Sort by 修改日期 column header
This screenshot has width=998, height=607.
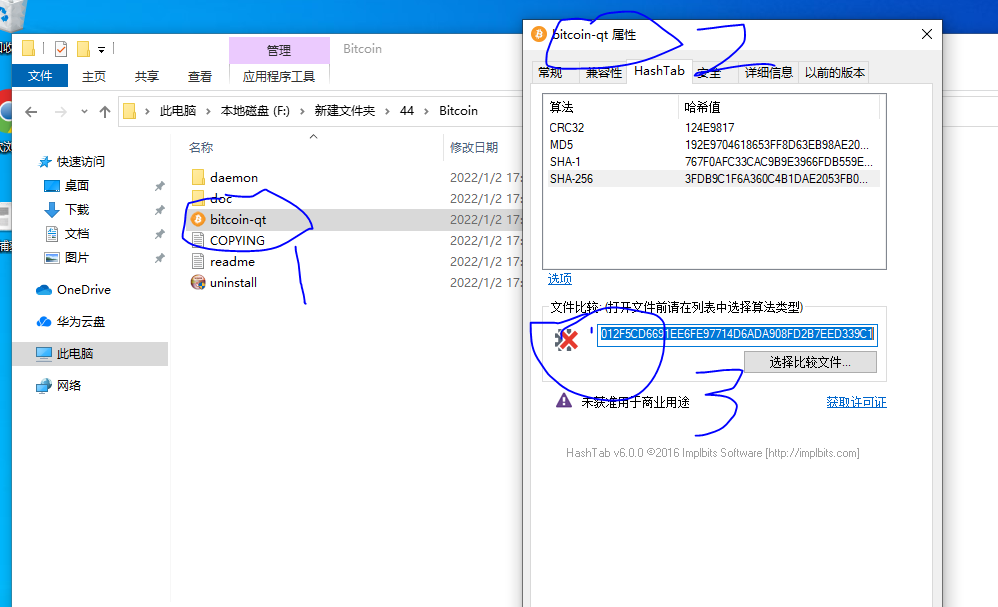point(474,148)
